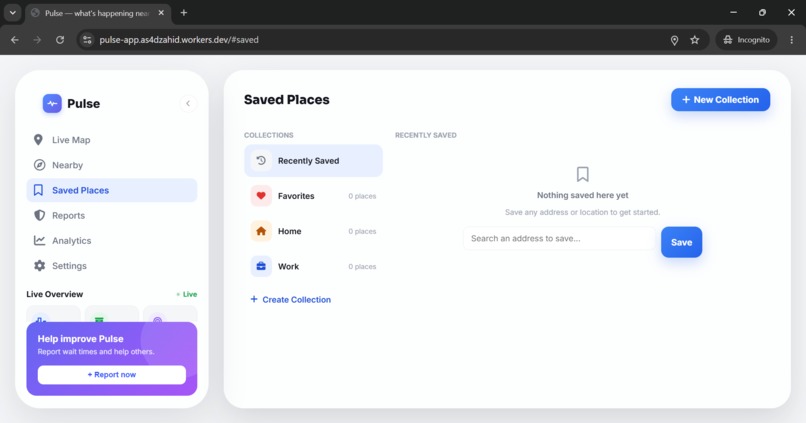Click the Report now button
Viewport: 806px width, 423px height.
(x=112, y=375)
